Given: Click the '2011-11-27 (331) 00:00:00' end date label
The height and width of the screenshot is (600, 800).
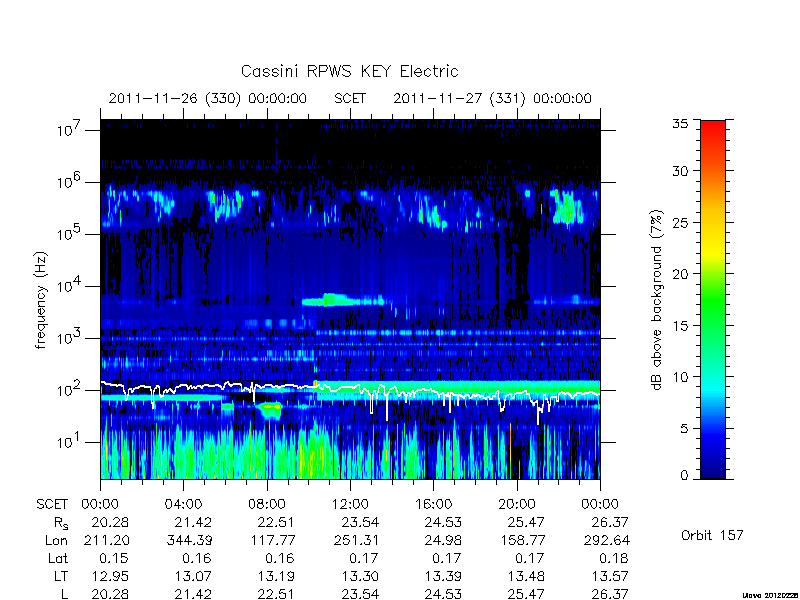Looking at the screenshot, I should tap(492, 98).
